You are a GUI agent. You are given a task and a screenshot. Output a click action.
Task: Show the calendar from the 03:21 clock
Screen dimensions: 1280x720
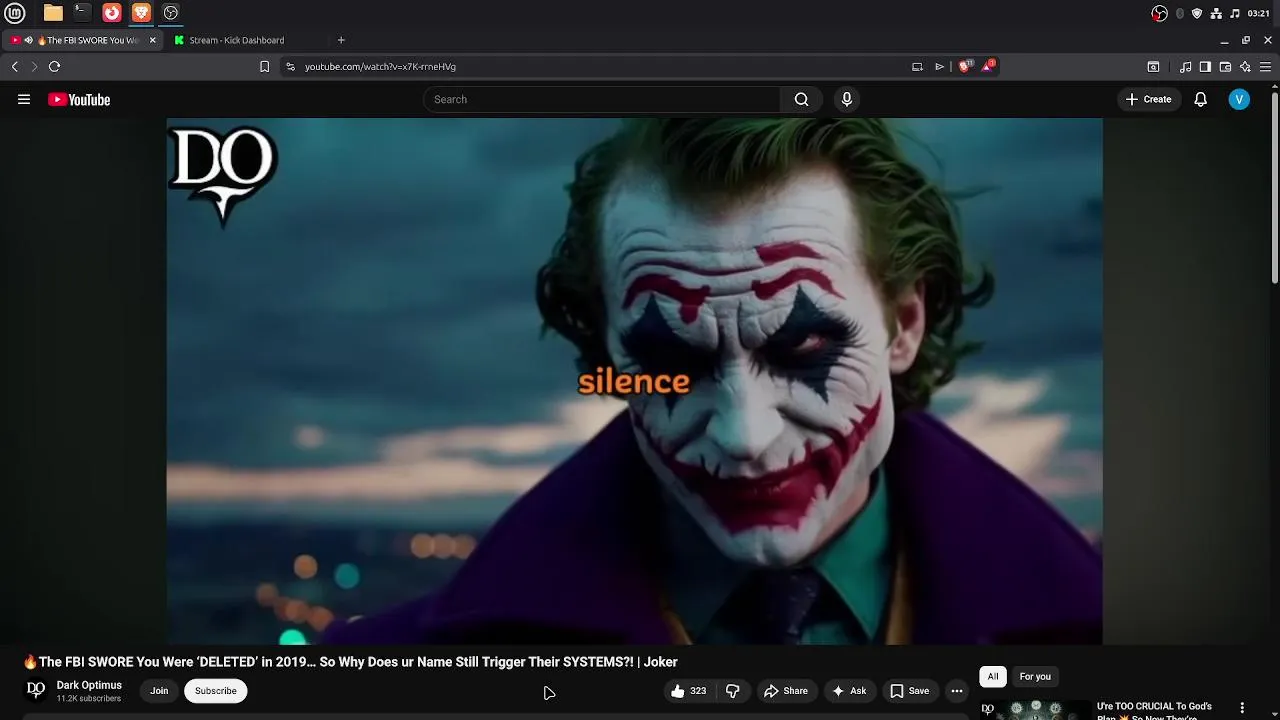point(1259,13)
